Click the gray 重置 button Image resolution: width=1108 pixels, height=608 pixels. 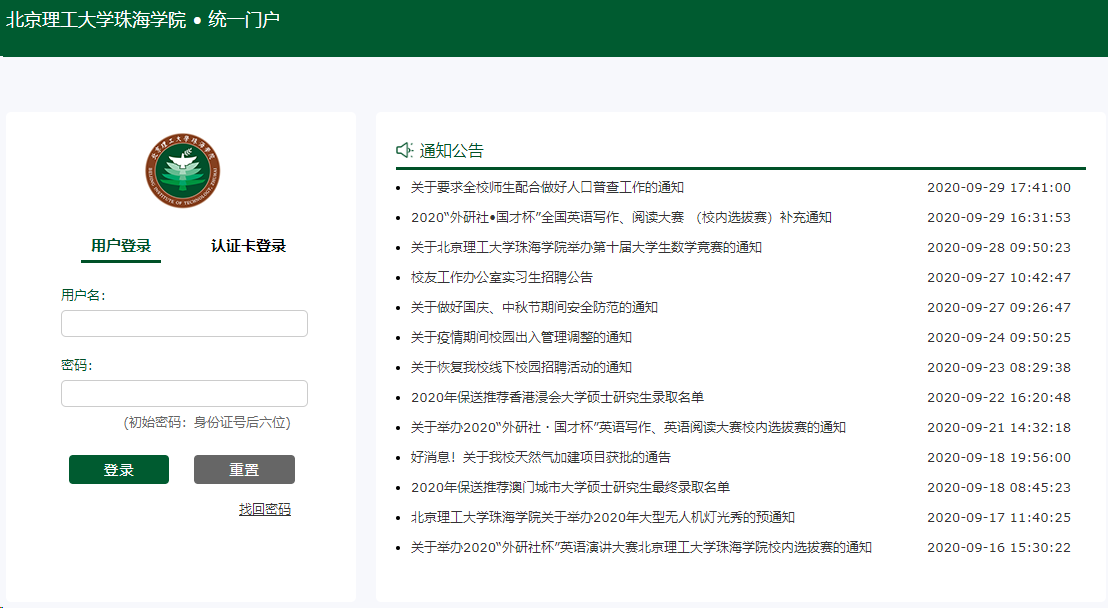click(x=244, y=469)
